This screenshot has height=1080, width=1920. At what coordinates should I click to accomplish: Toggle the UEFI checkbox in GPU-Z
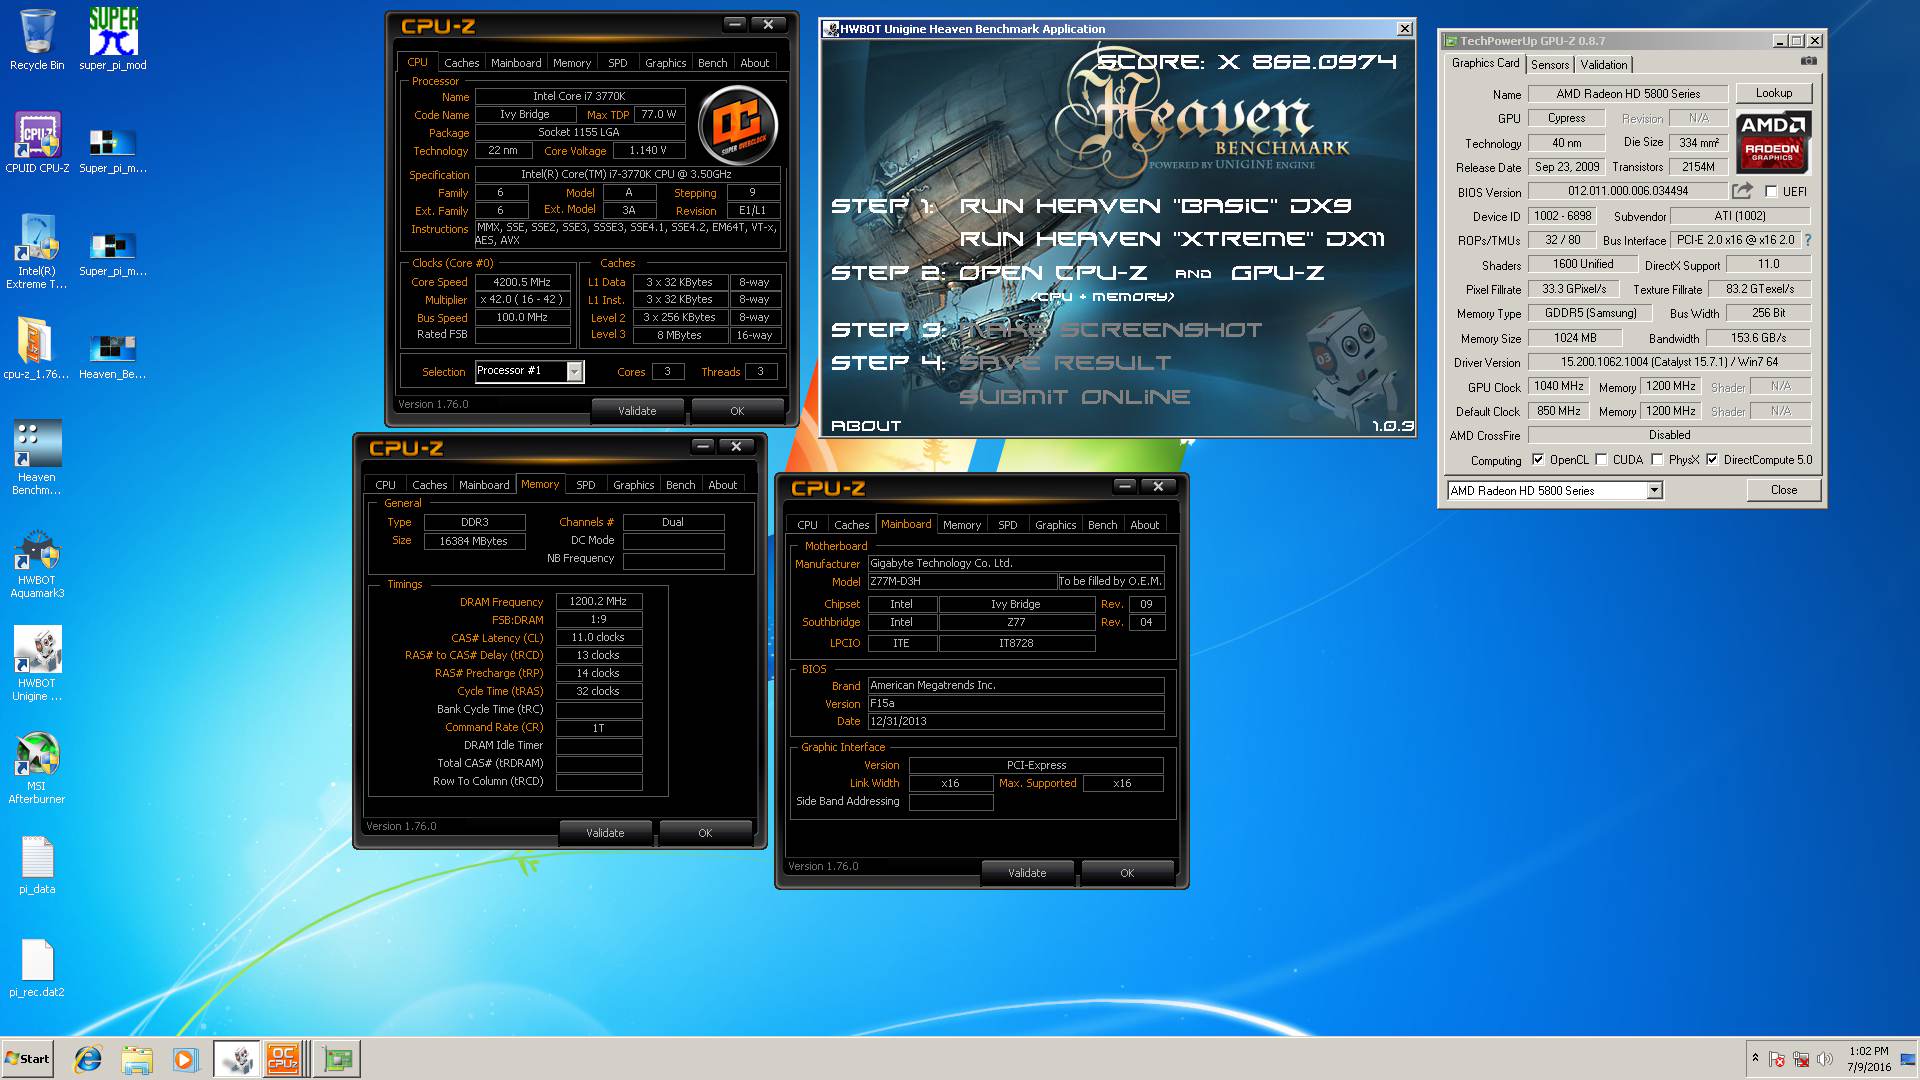1771,191
